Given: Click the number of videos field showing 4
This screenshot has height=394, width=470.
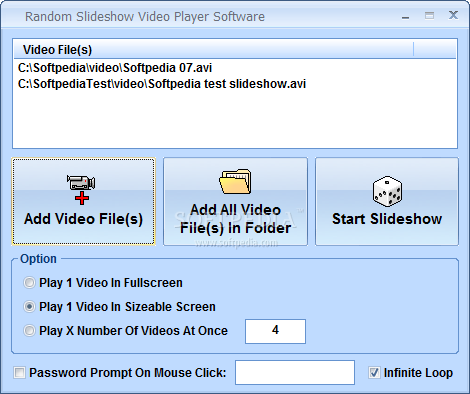Looking at the screenshot, I should pyautogui.click(x=275, y=331).
